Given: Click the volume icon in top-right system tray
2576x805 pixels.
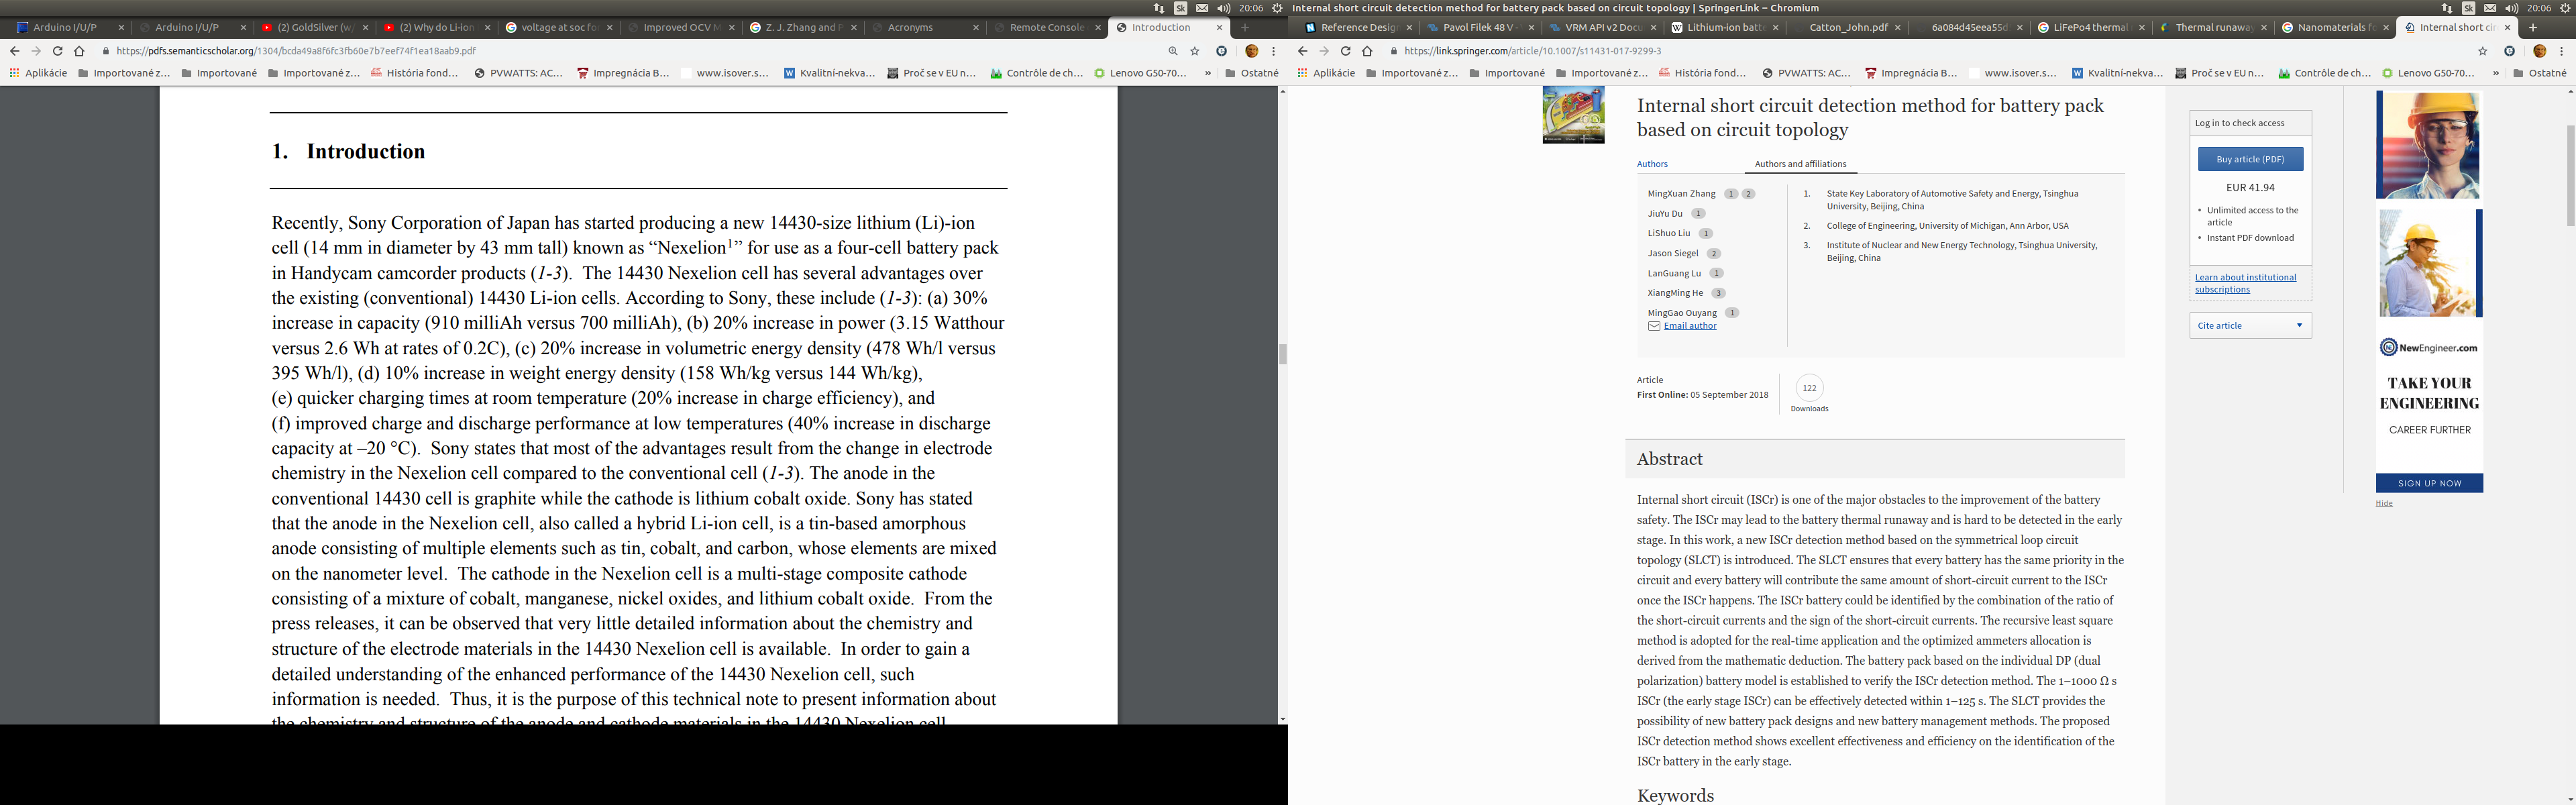Looking at the screenshot, I should point(2511,8).
